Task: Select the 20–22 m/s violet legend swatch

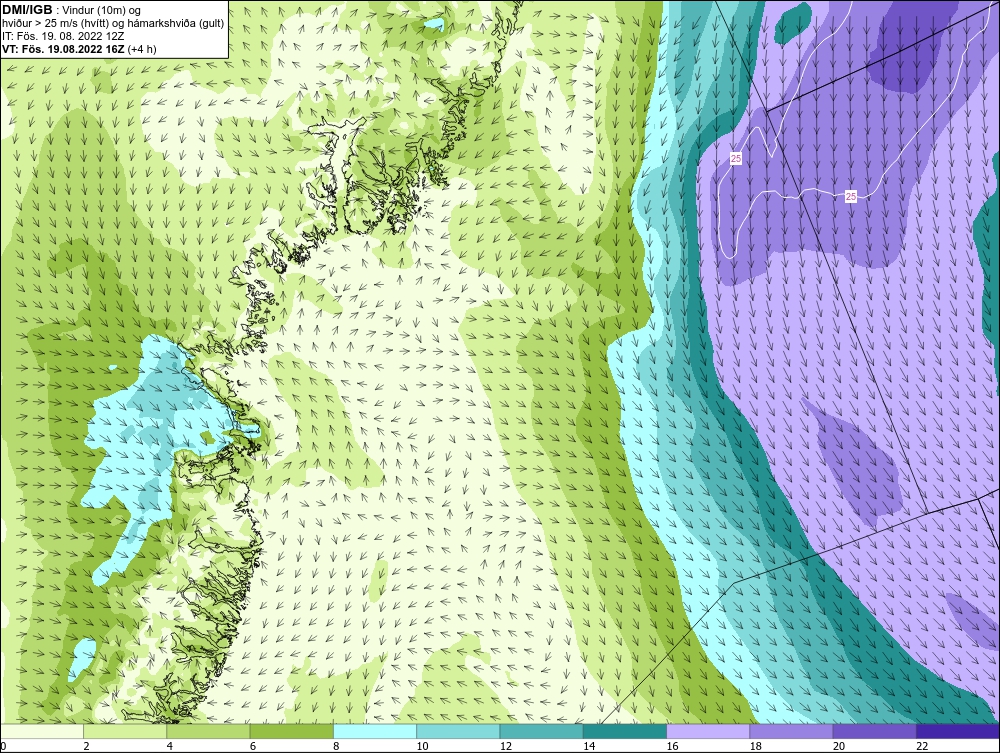Action: 874,731
